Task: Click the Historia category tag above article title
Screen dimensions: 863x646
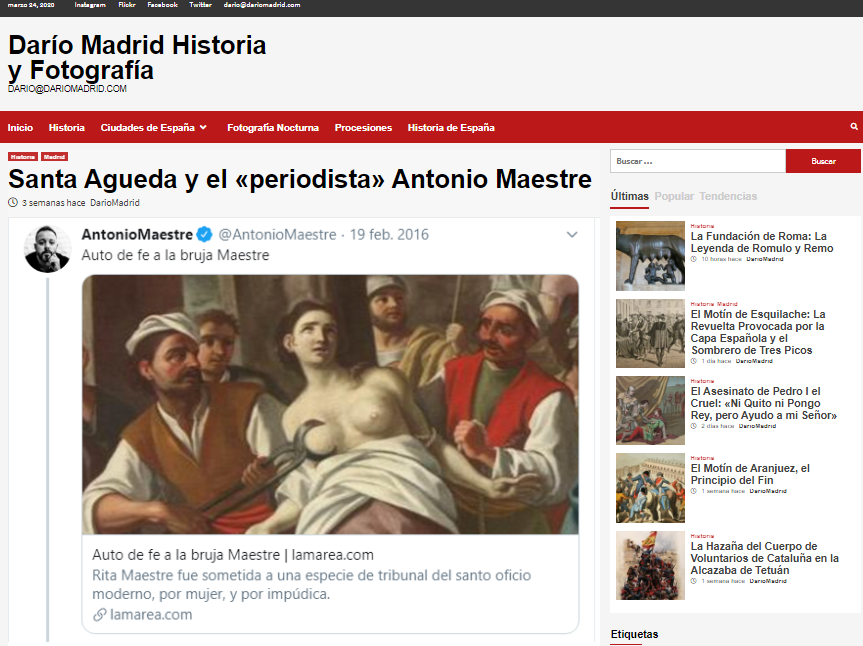Action: tap(23, 157)
